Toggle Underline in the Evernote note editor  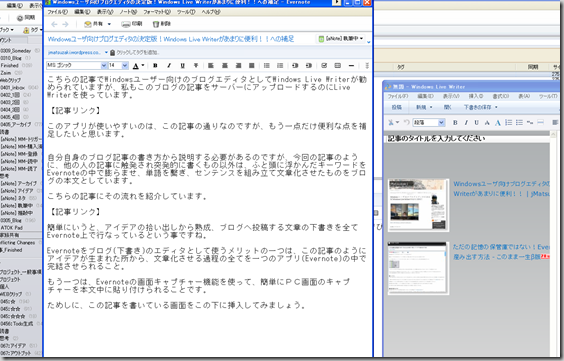coord(183,65)
